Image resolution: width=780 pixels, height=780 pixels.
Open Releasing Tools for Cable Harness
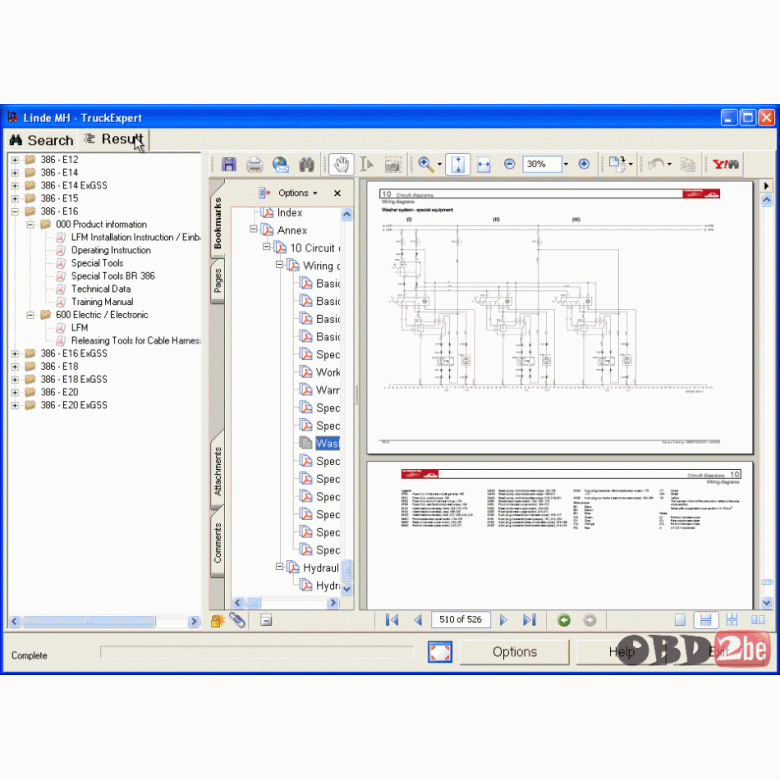[x=136, y=341]
